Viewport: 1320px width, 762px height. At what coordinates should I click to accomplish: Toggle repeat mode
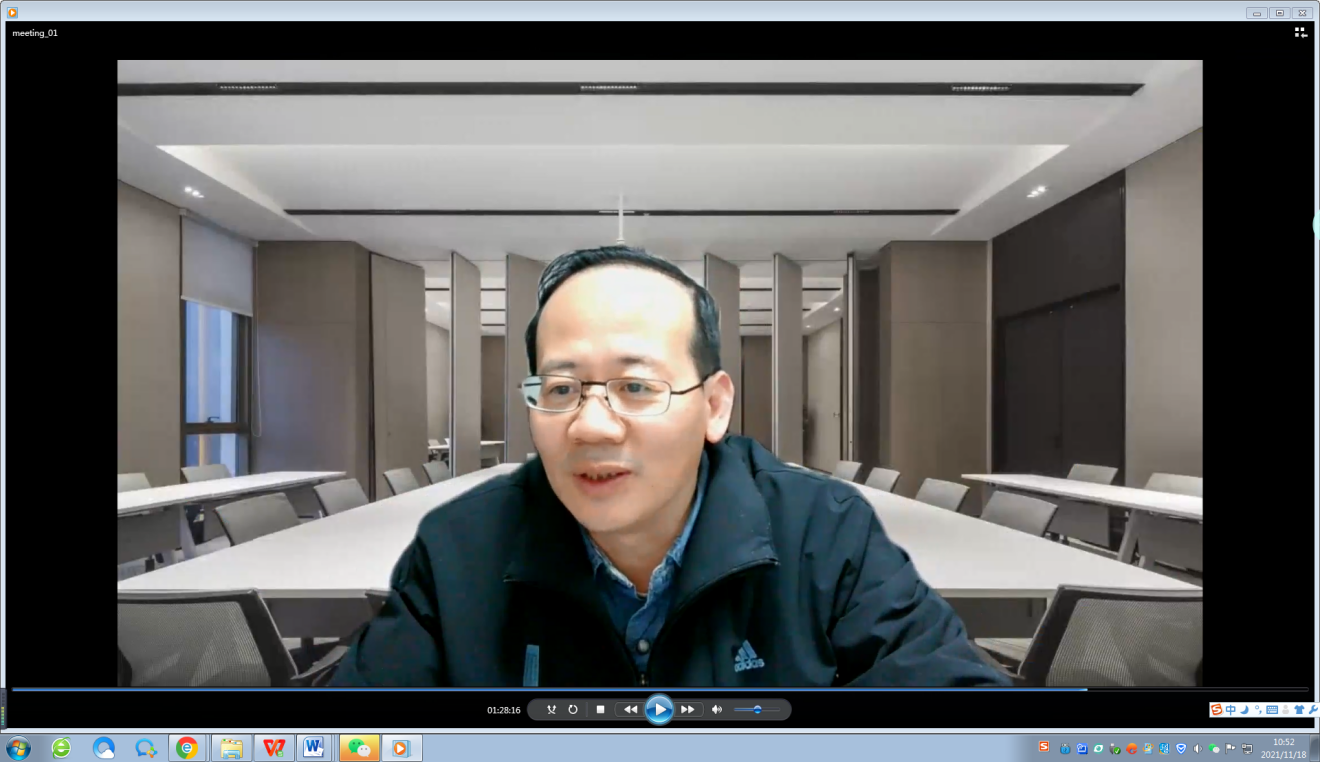click(573, 709)
